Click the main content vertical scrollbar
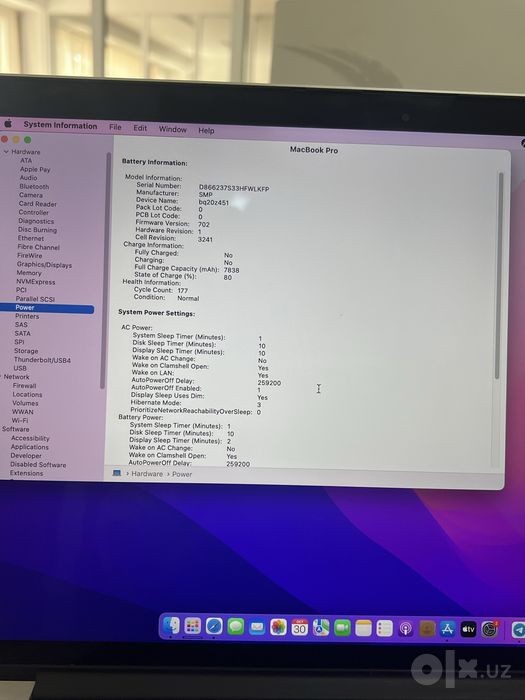Viewport: 525px width, 700px height. click(499, 276)
